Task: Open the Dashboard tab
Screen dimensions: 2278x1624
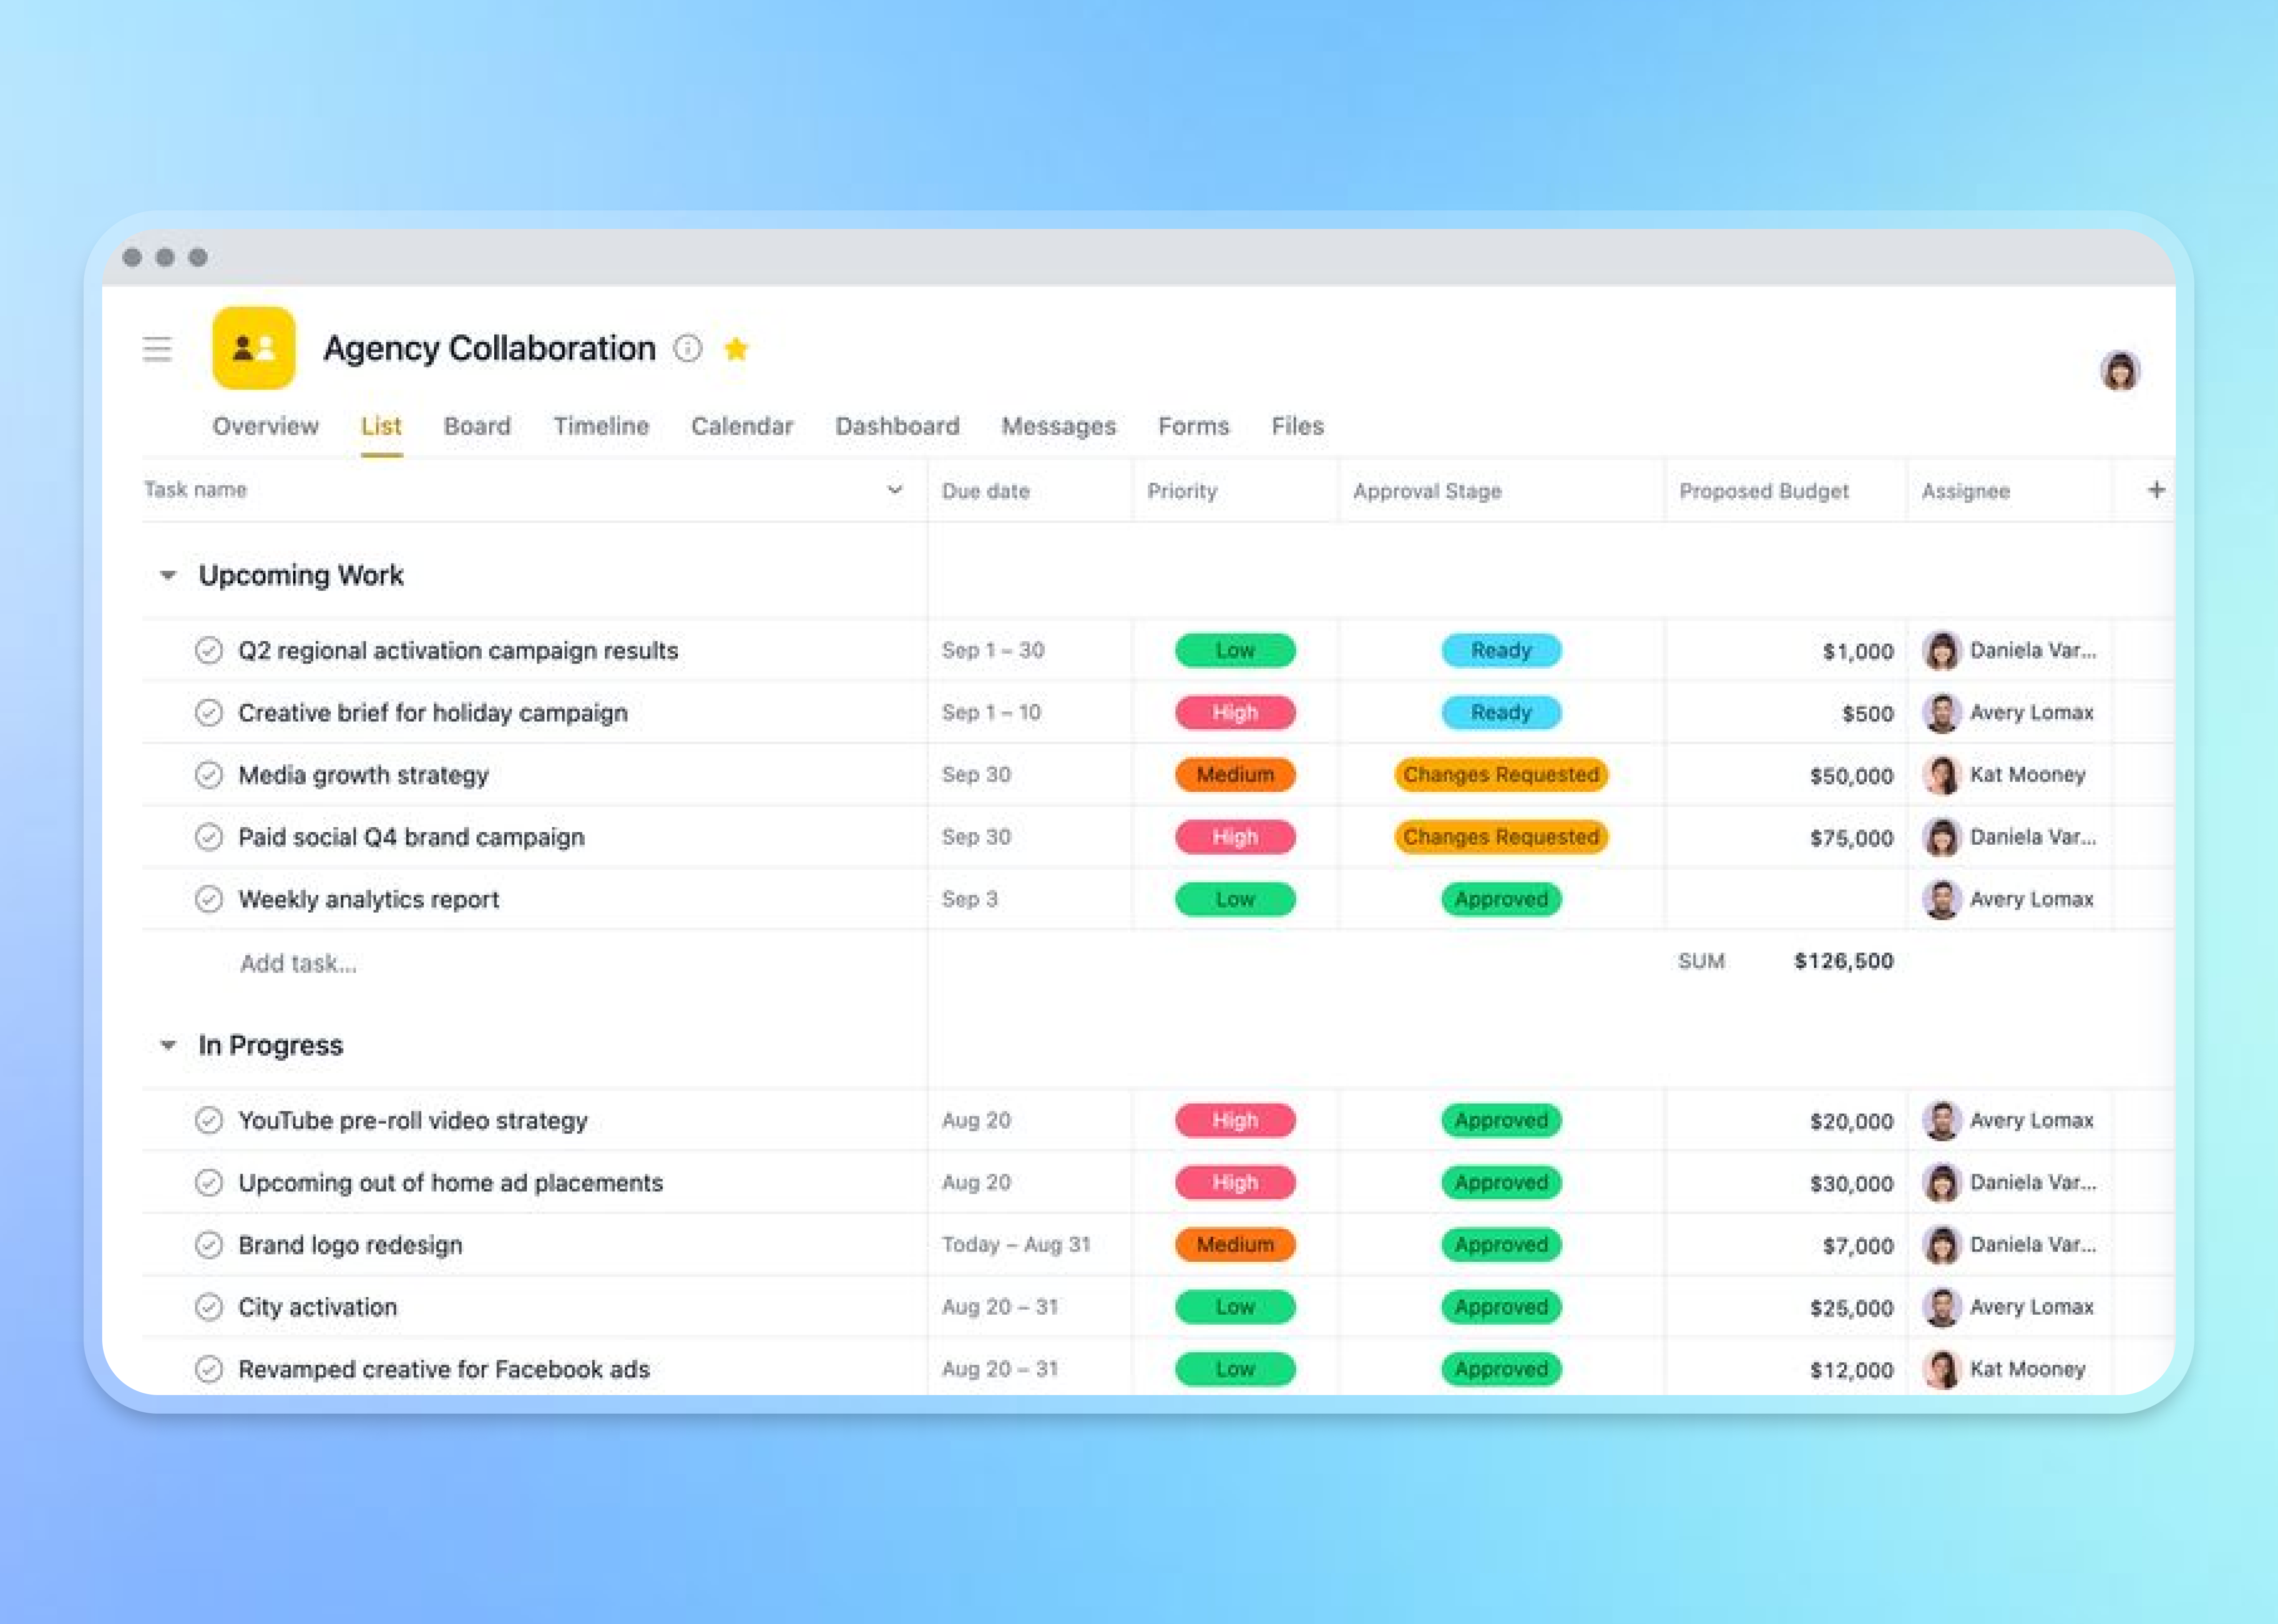Action: point(897,426)
